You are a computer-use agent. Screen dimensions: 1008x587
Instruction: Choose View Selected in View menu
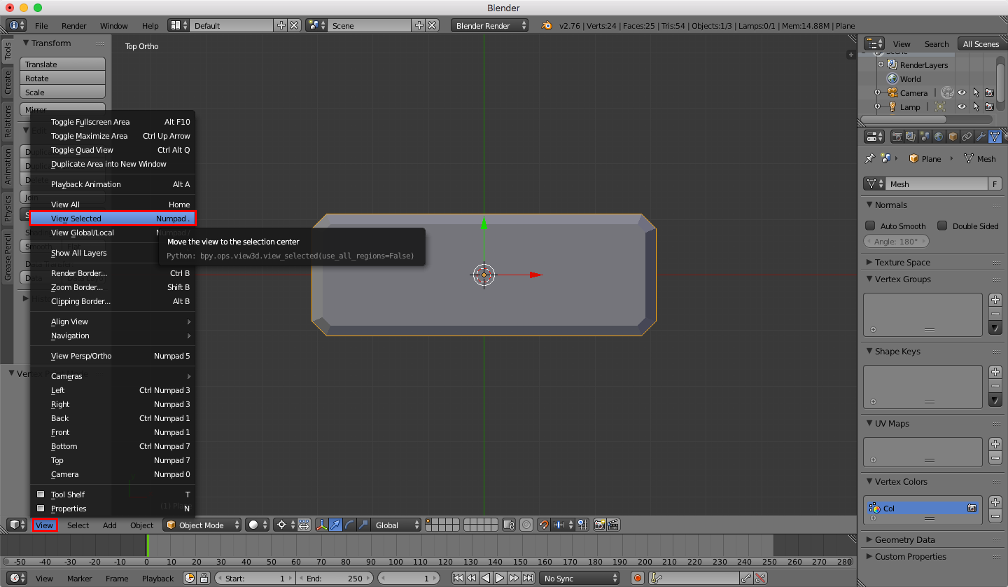tap(112, 219)
